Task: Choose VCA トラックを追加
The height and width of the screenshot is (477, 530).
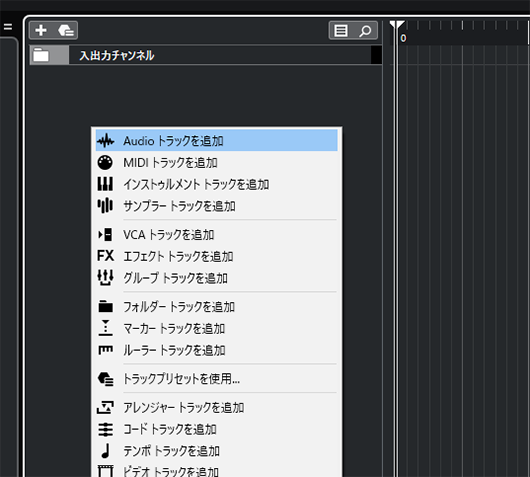Action: tap(216, 235)
